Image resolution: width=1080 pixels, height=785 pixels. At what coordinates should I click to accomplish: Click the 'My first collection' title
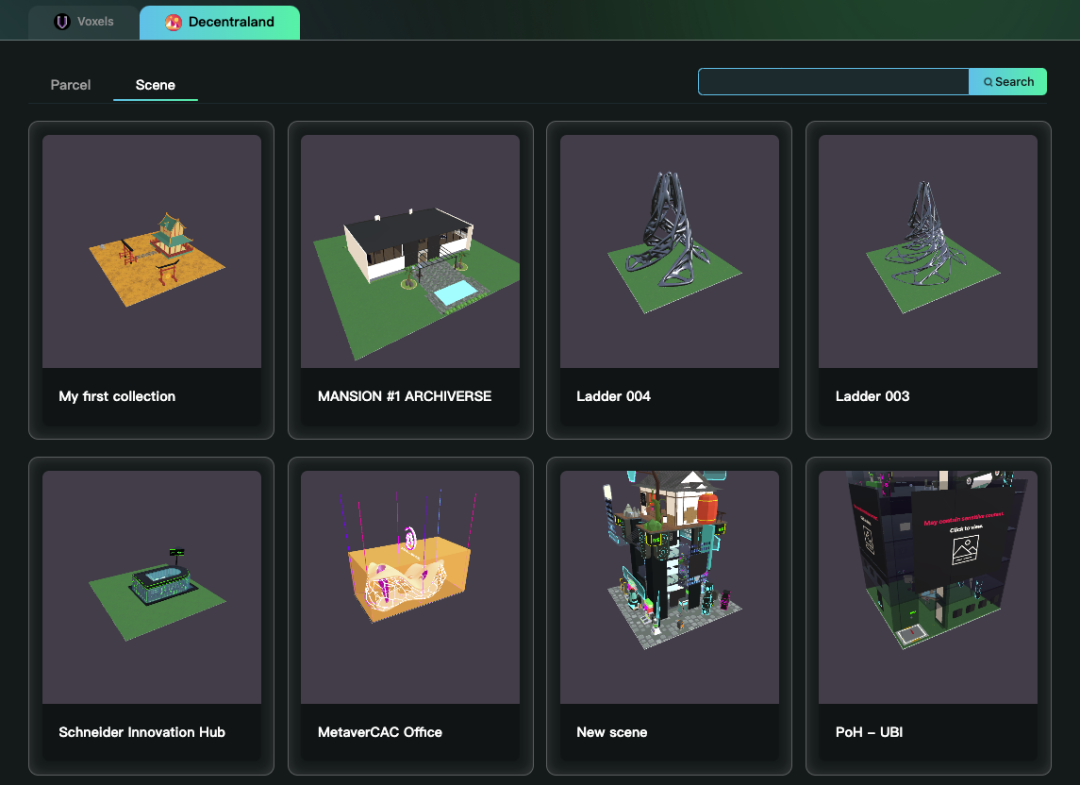coord(117,396)
